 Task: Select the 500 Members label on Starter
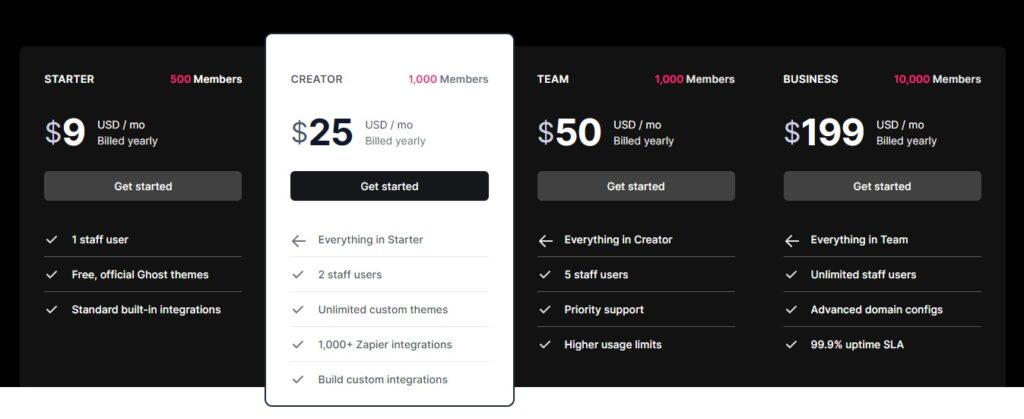point(206,79)
